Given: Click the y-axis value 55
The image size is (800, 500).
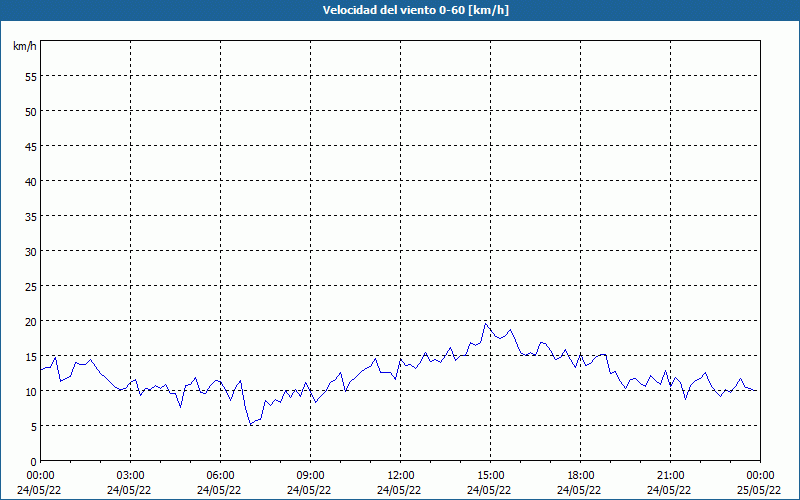Looking at the screenshot, I should coord(31,77).
